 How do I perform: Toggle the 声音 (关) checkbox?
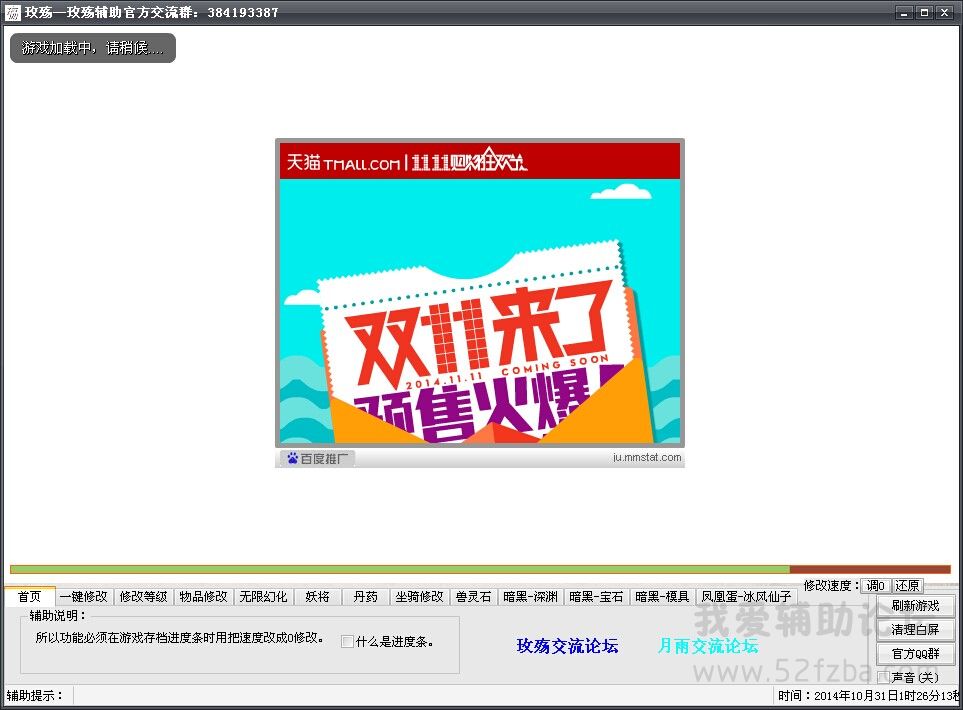click(x=883, y=677)
